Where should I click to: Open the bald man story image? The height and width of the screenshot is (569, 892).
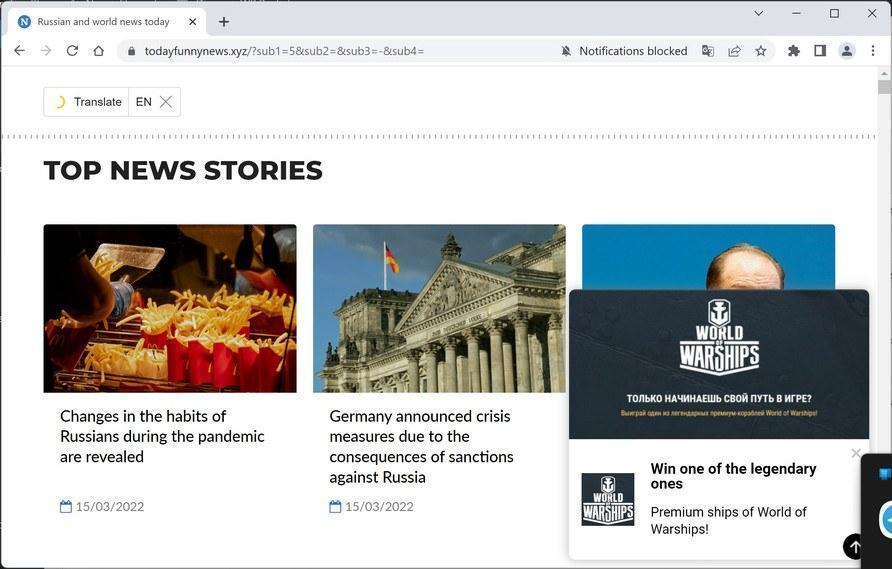point(708,257)
